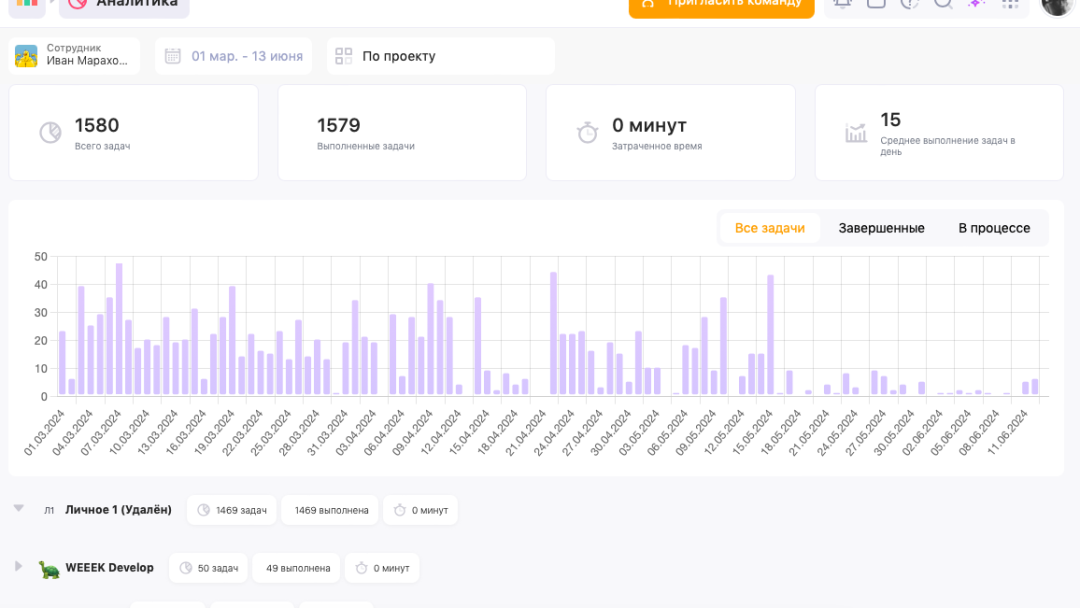Open the apps grid icon
Viewport: 1080px width, 608px height.
[x=1010, y=4]
